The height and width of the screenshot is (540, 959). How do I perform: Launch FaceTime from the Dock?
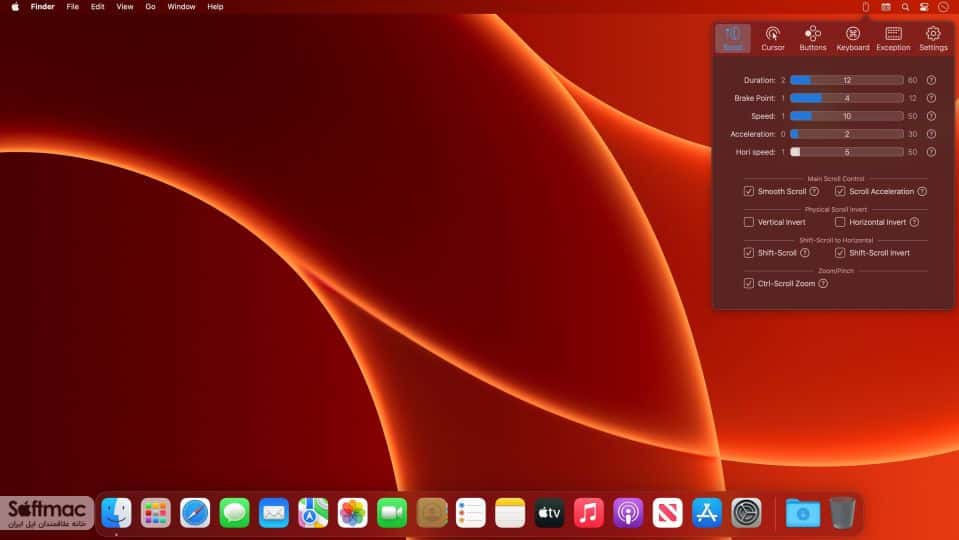[x=392, y=512]
